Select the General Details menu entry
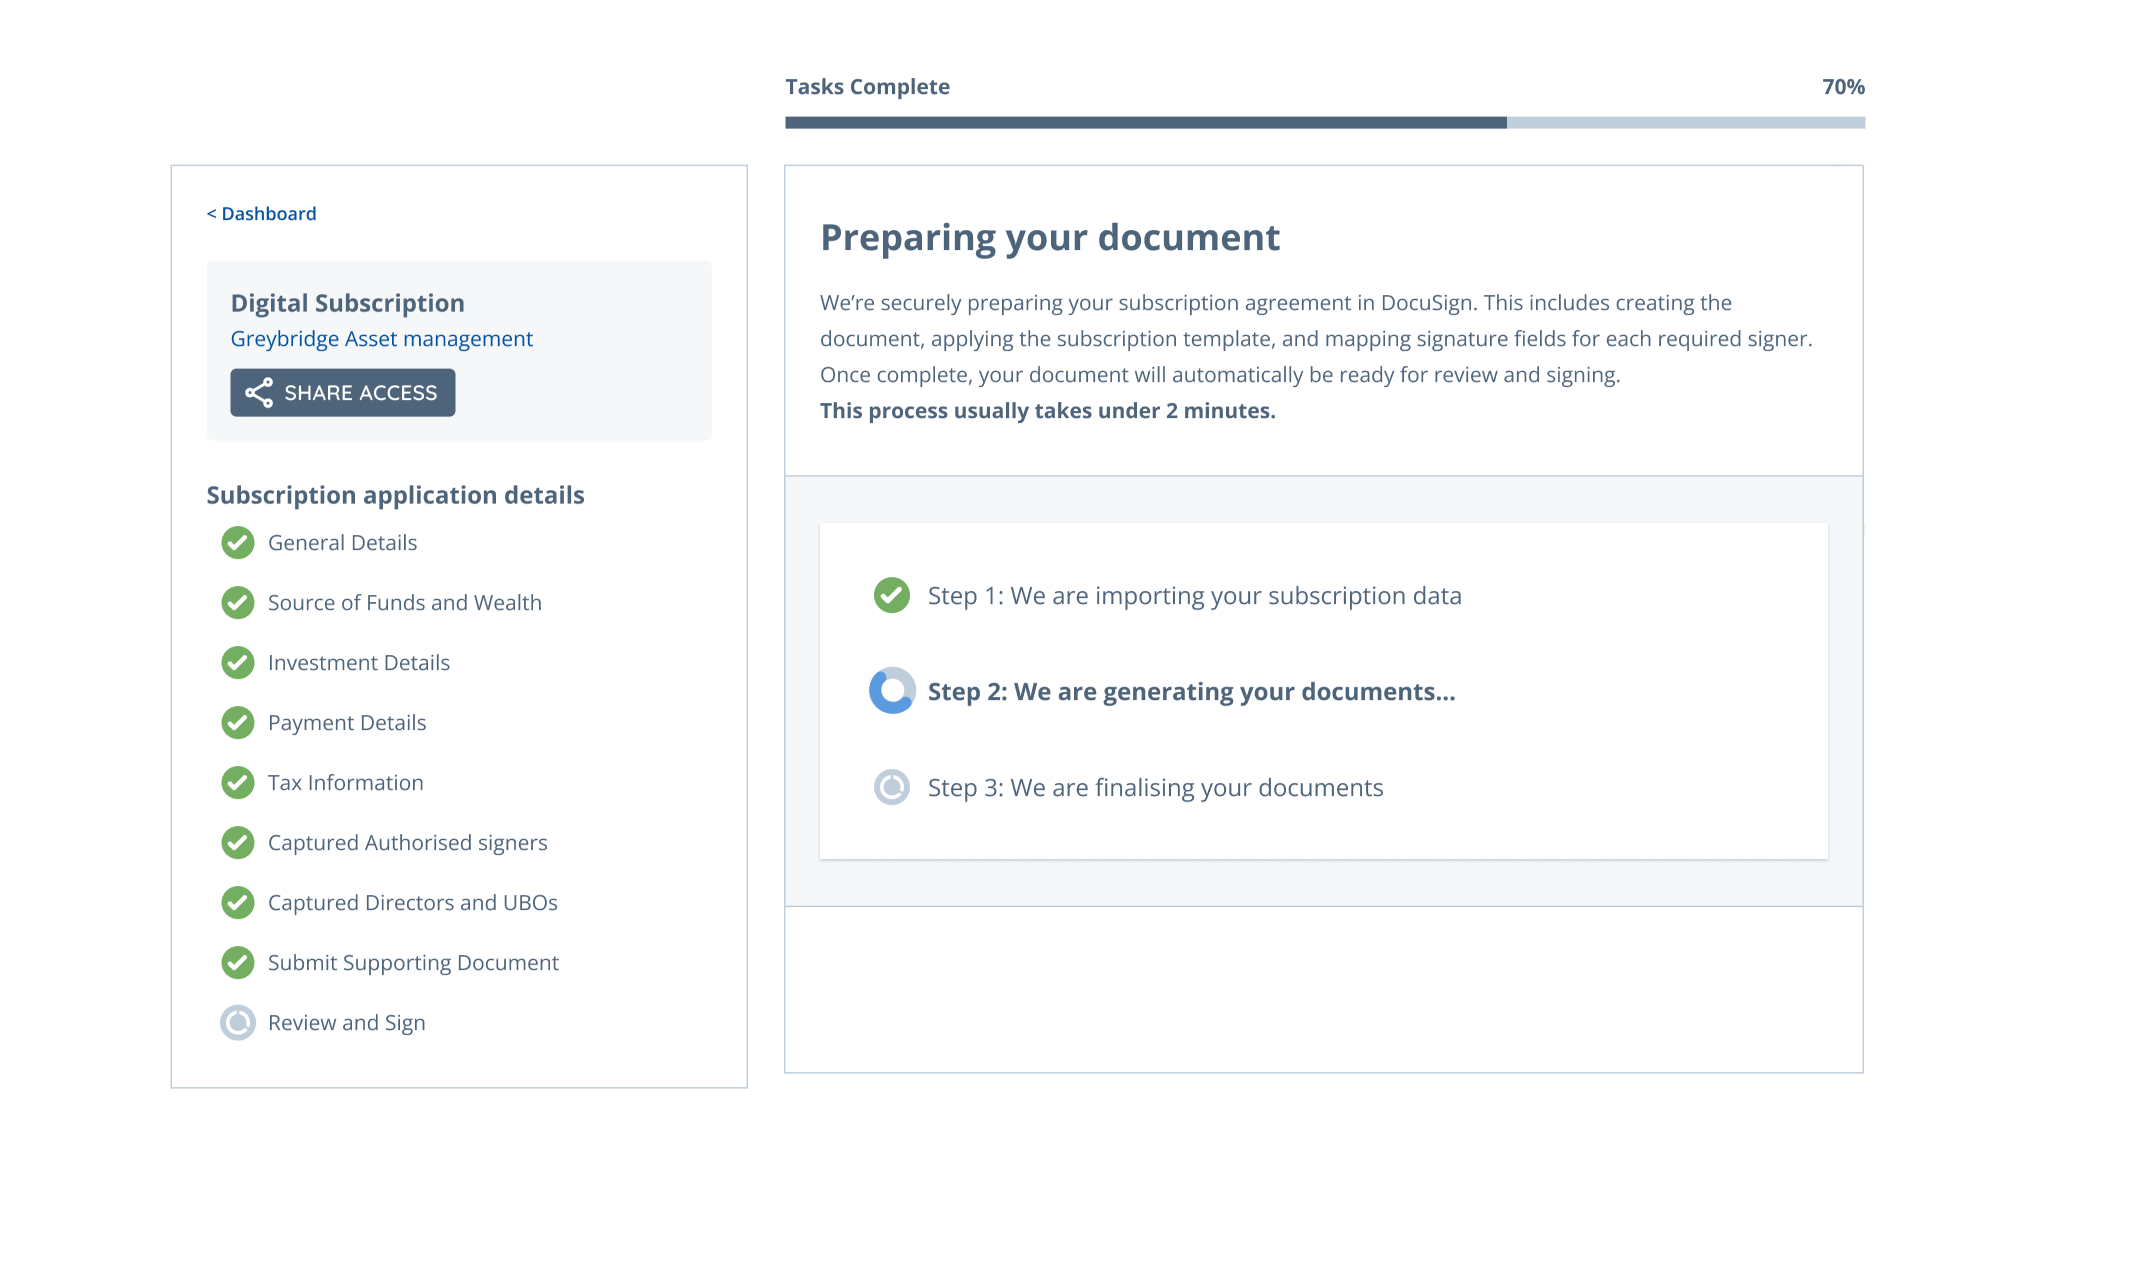This screenshot has height=1281, width=2147. pos(342,543)
